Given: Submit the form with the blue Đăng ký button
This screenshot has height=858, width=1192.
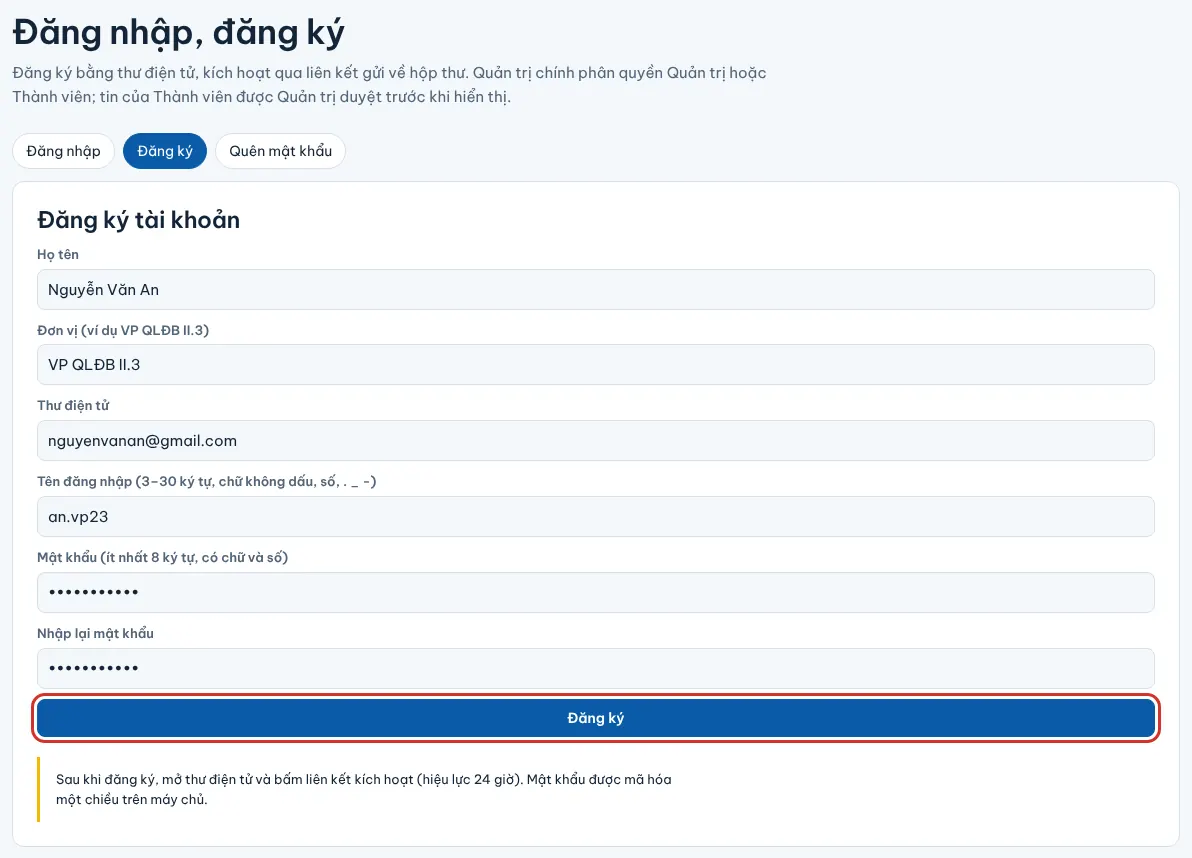Looking at the screenshot, I should click(595, 718).
